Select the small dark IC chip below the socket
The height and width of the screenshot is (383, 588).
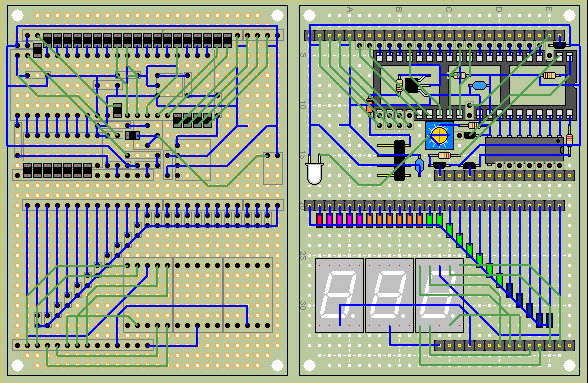[524, 150]
